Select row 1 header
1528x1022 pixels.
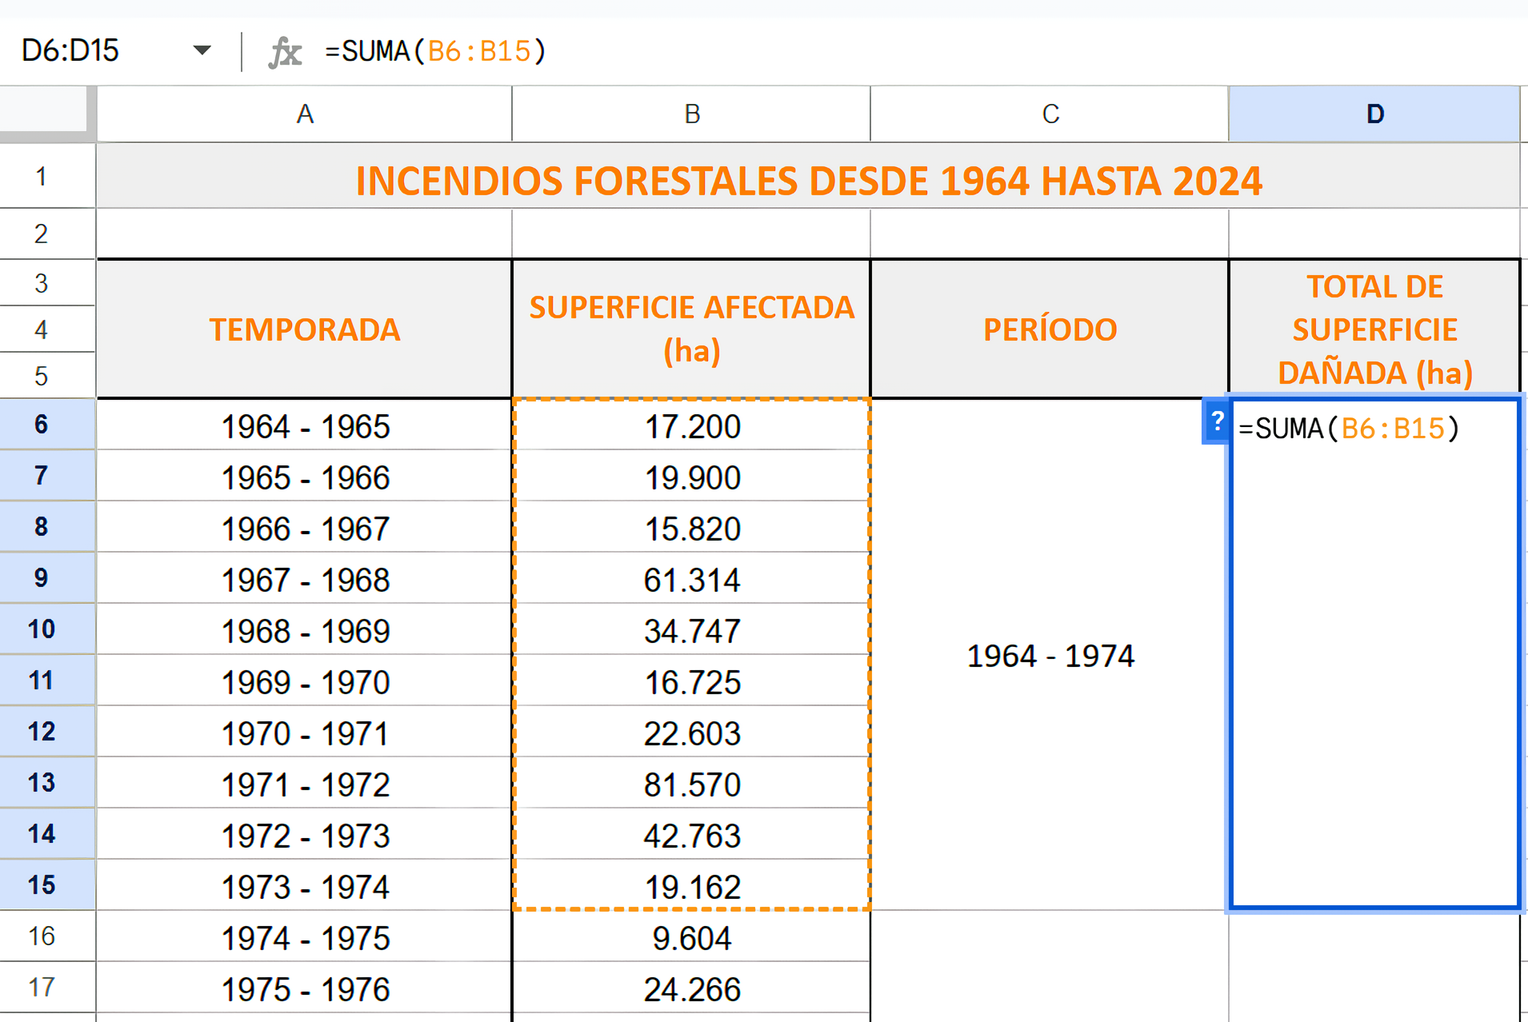click(x=42, y=177)
